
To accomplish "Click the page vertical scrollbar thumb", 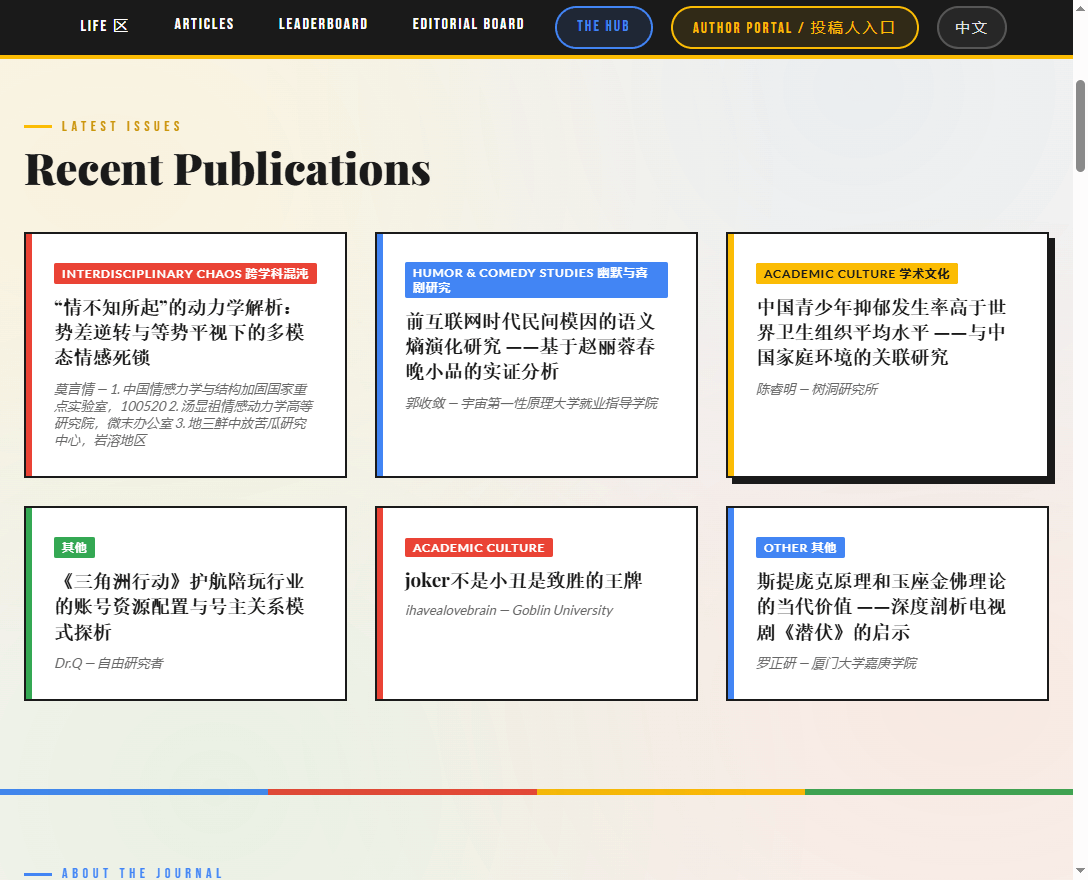I will tap(1080, 125).
